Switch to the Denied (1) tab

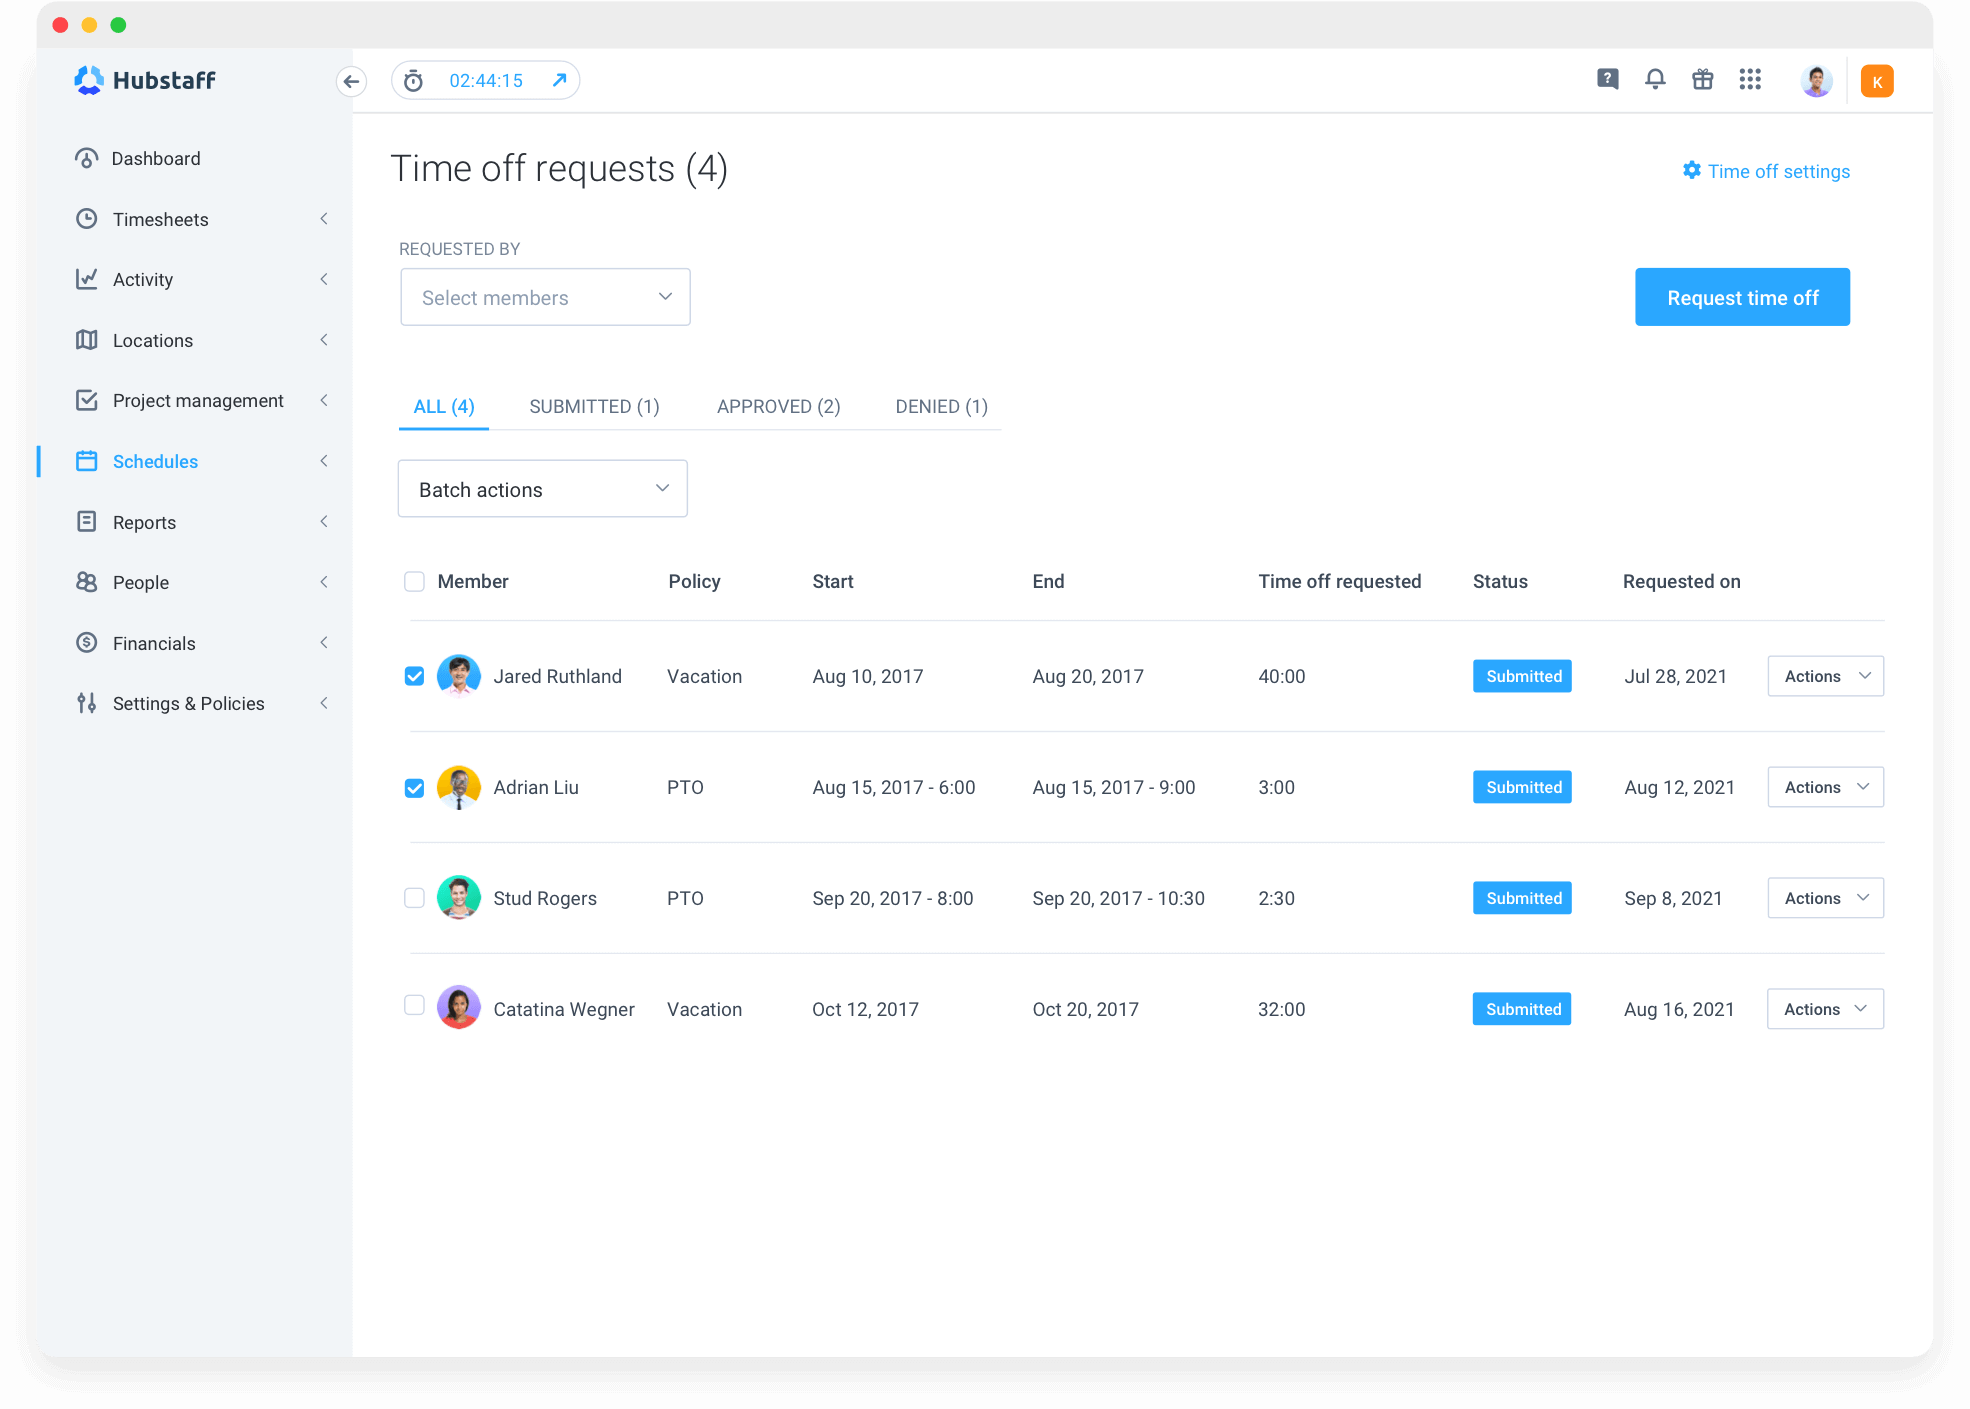[939, 406]
